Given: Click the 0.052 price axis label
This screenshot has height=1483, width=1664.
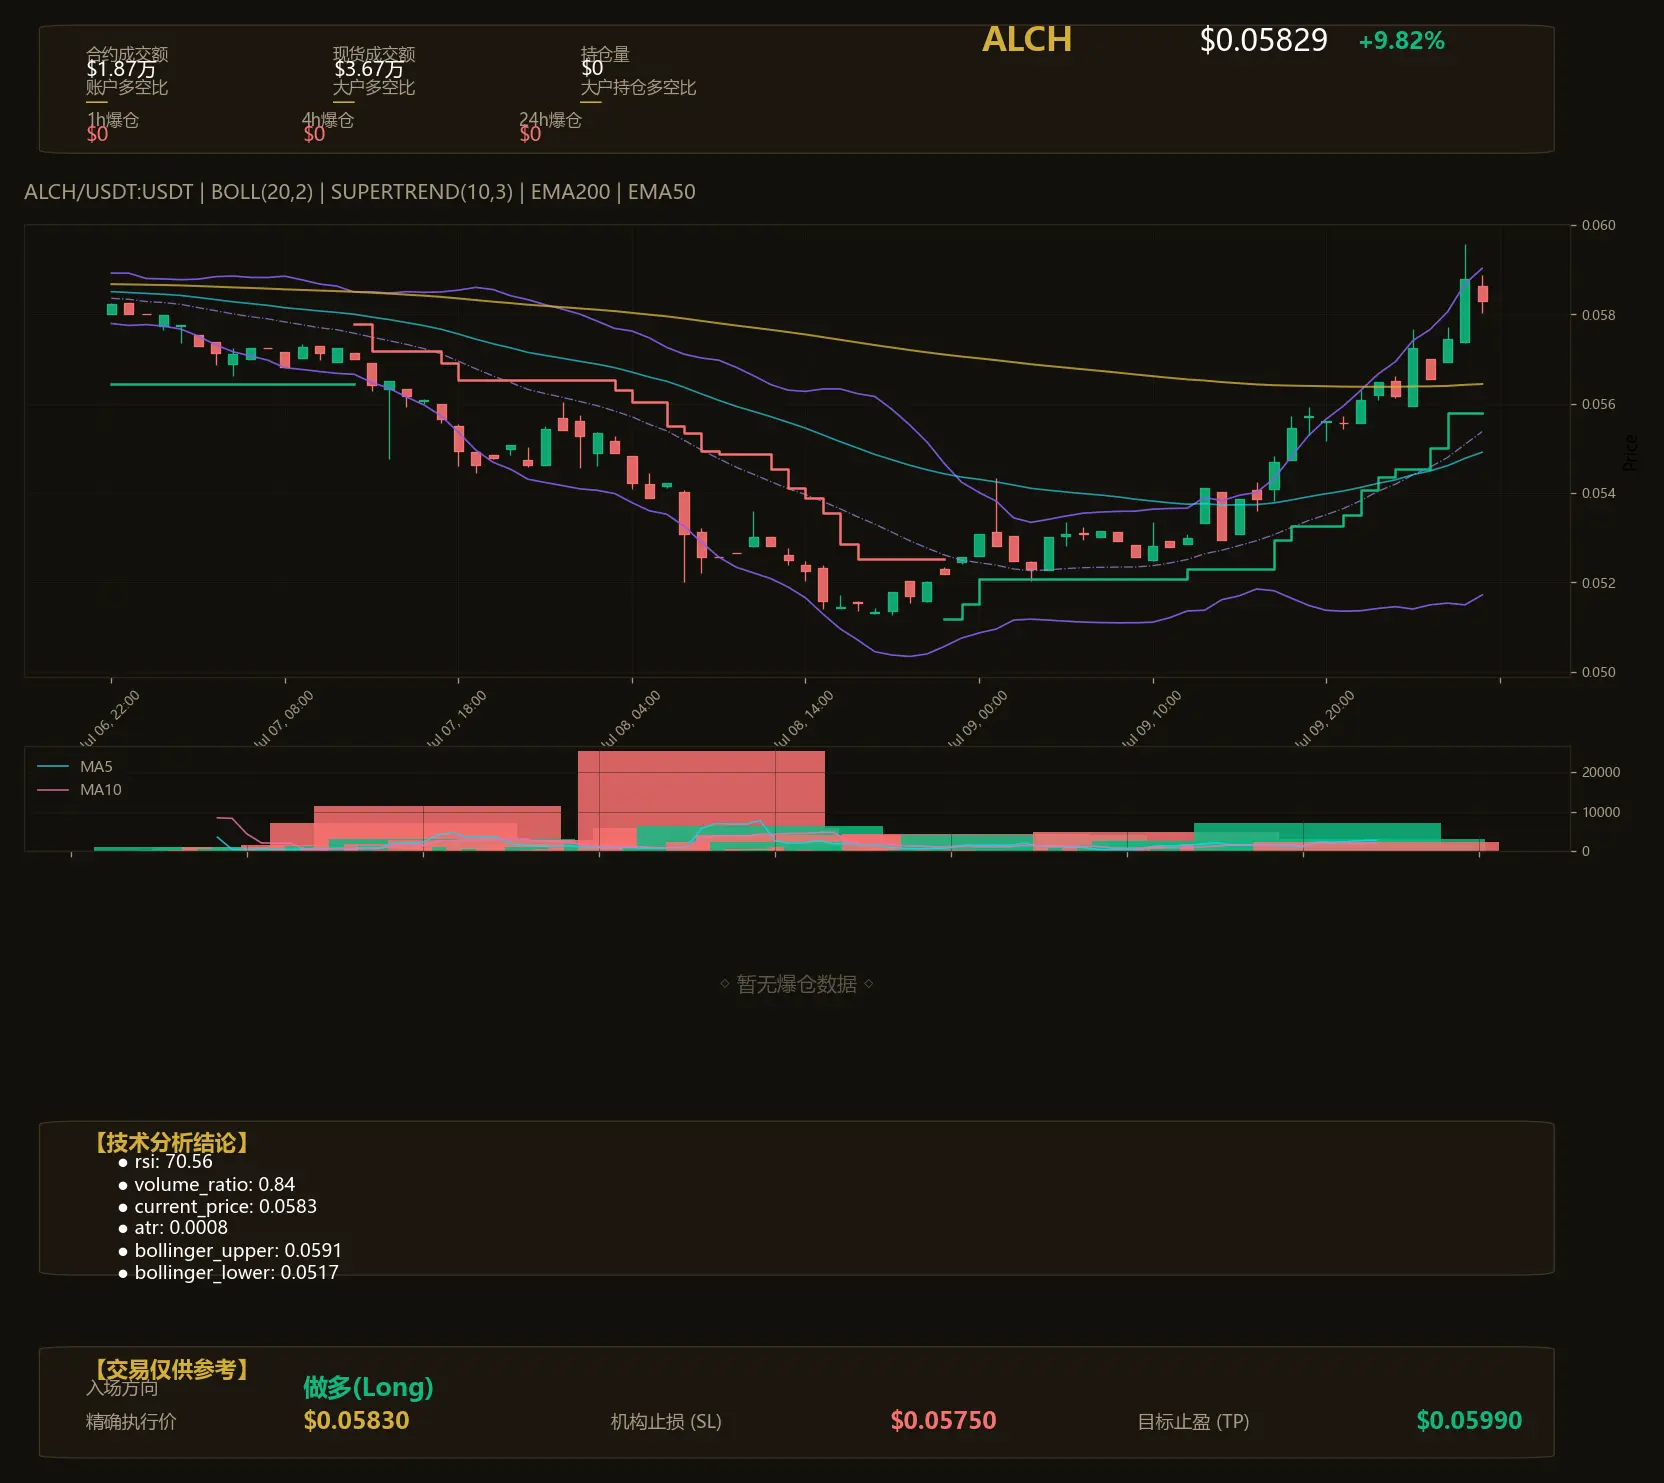Looking at the screenshot, I should tap(1598, 583).
